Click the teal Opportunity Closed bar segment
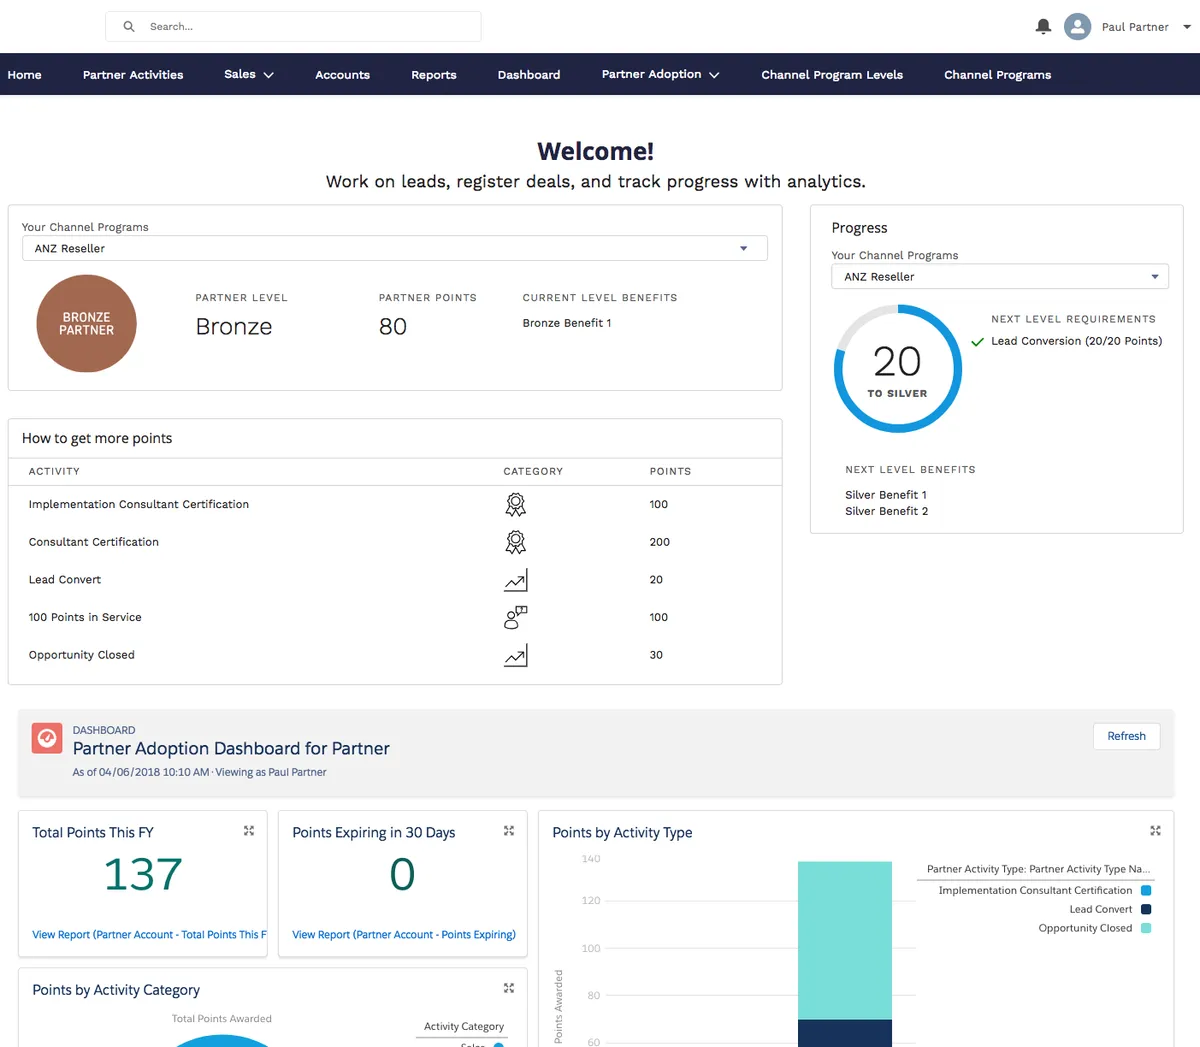 [845, 940]
